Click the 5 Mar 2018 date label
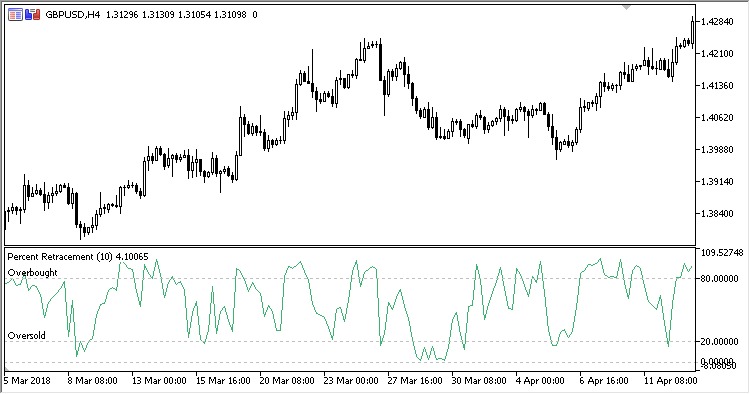750x394 pixels. [x=27, y=381]
